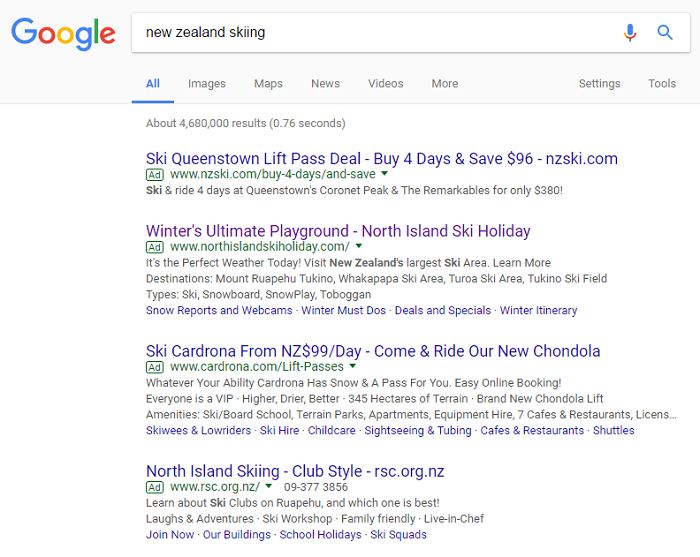This screenshot has height=557, width=700.
Task: Expand the dropdown arrow after cardrona.com/Lift-Passes URL
Action: point(353,366)
